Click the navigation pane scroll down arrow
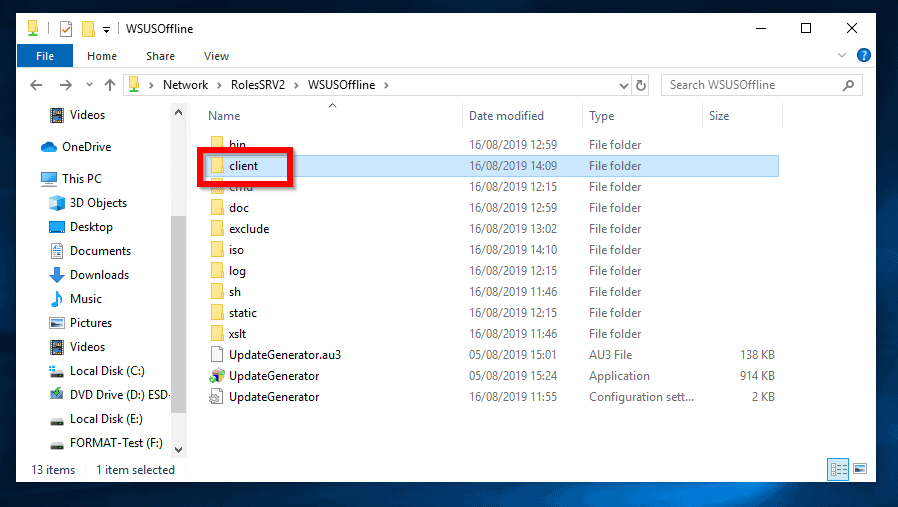 tap(179, 450)
